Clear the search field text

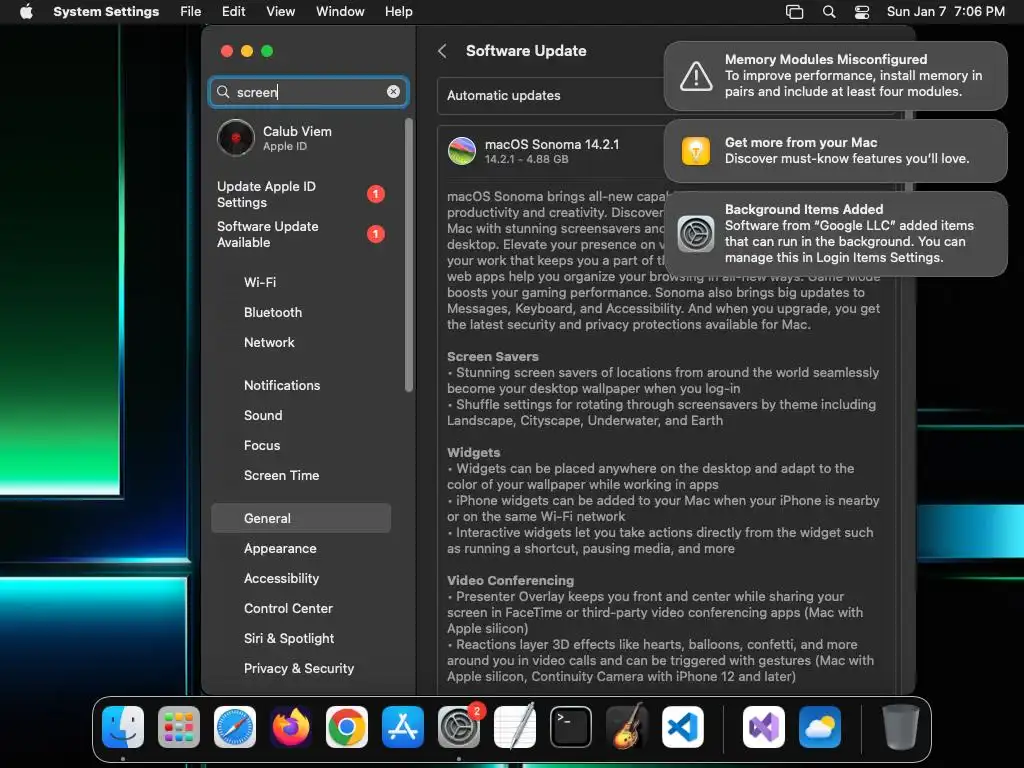[393, 91]
